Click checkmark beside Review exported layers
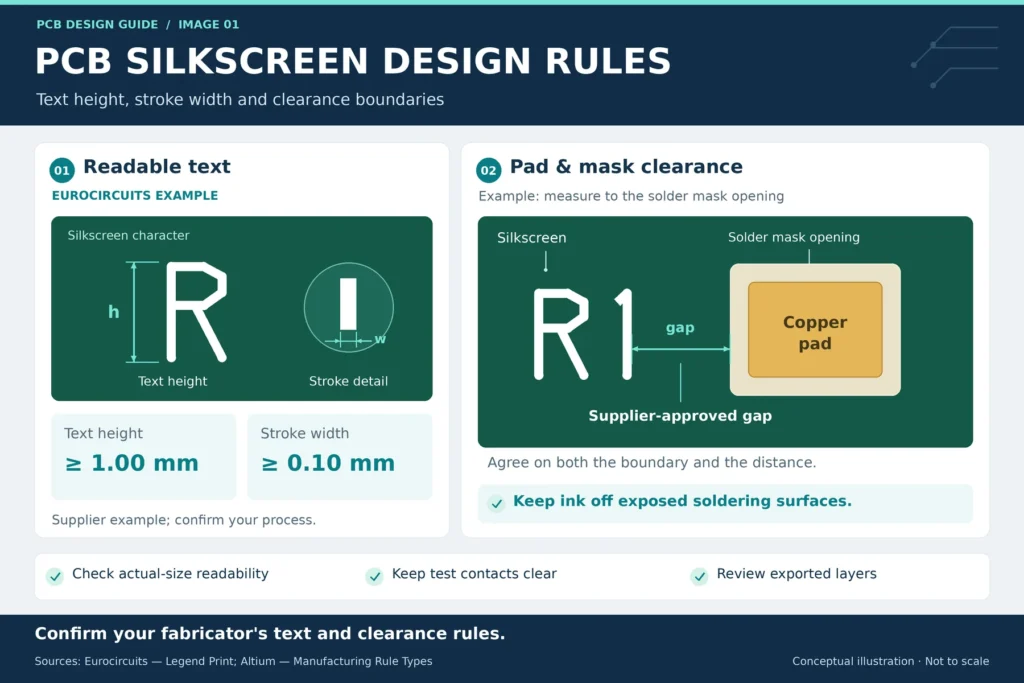1024x683 pixels. click(x=699, y=576)
